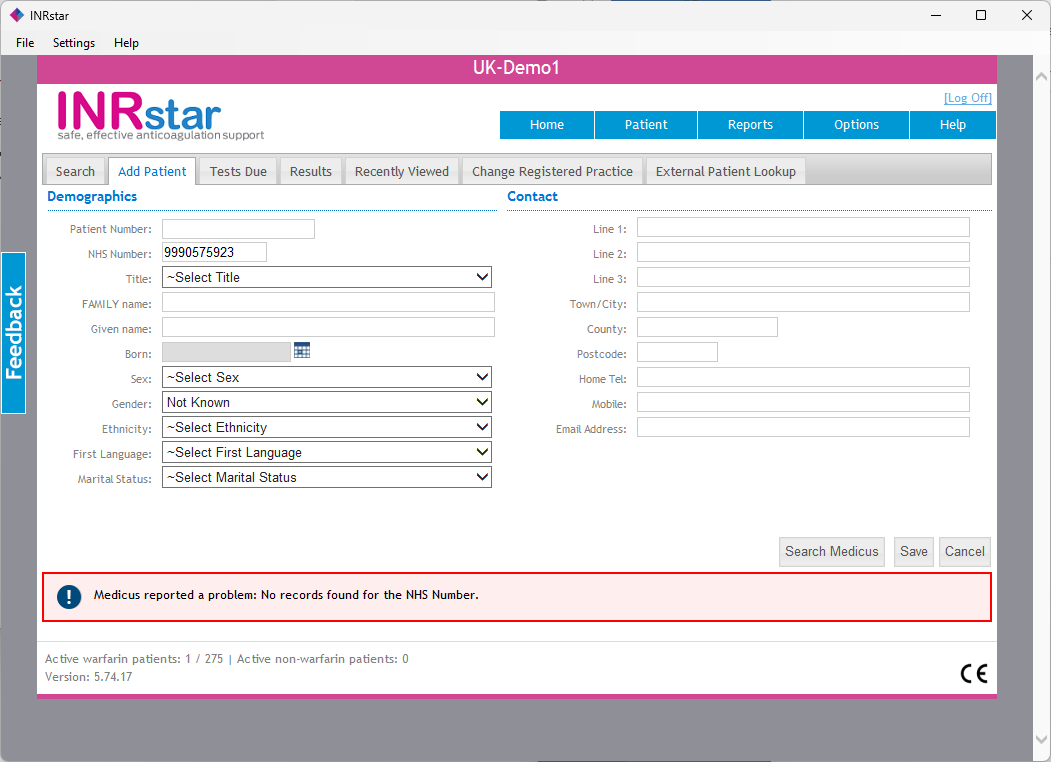The width and height of the screenshot is (1051, 762).
Task: Click the Given name field
Action: tap(328, 327)
